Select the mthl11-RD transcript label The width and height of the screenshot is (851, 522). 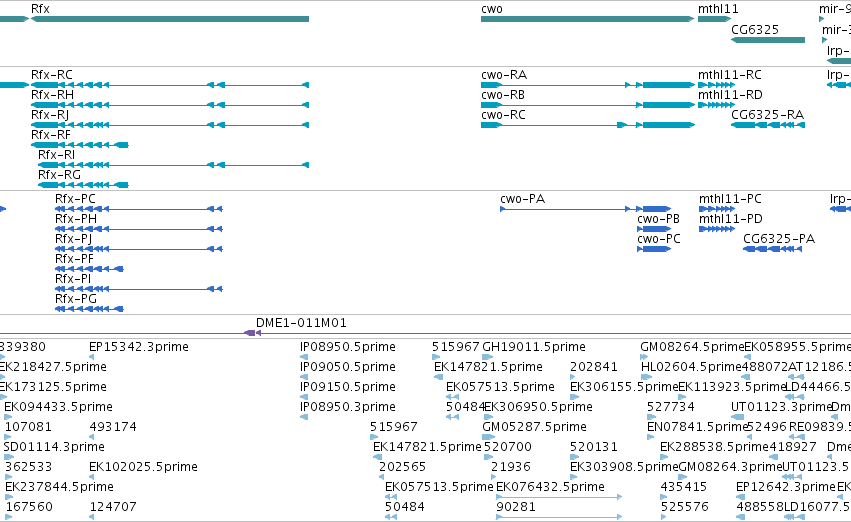pos(730,94)
